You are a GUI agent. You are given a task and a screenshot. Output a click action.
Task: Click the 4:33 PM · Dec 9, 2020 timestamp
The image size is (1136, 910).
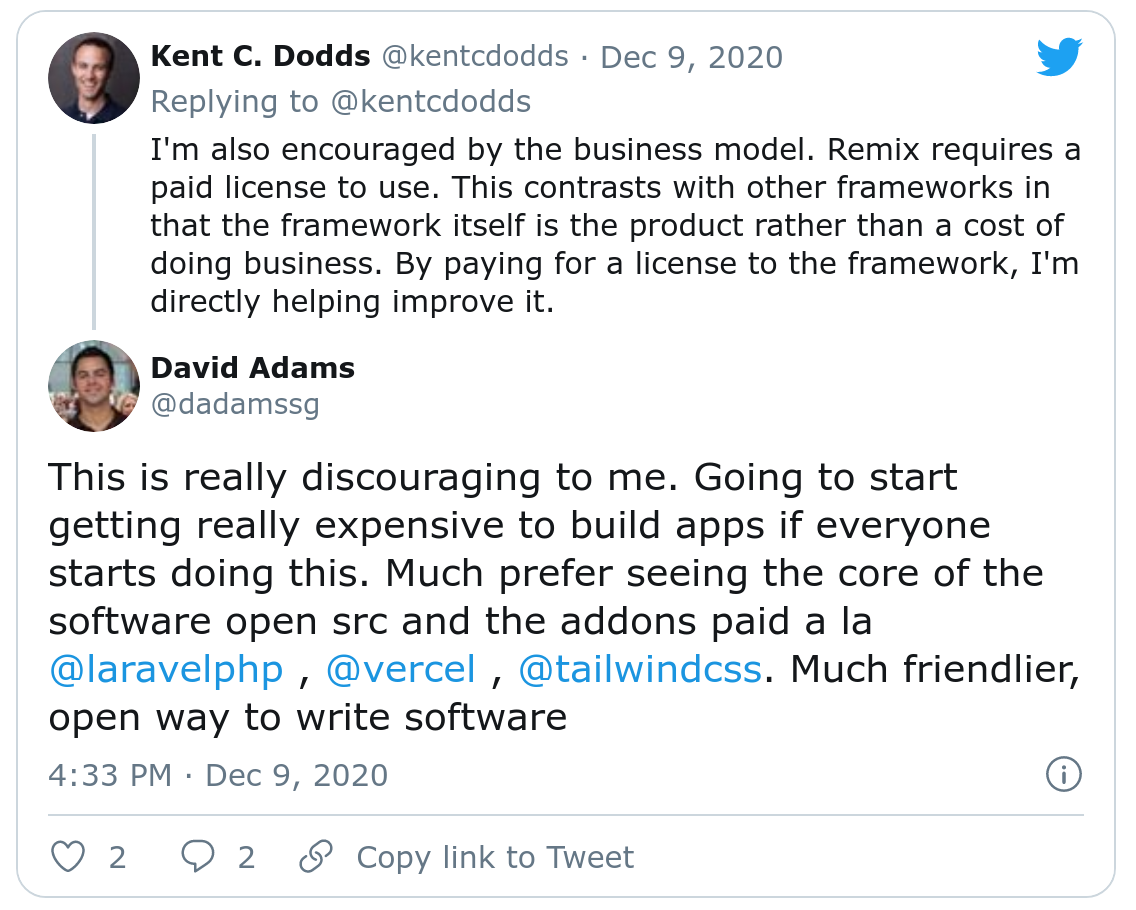(x=218, y=775)
